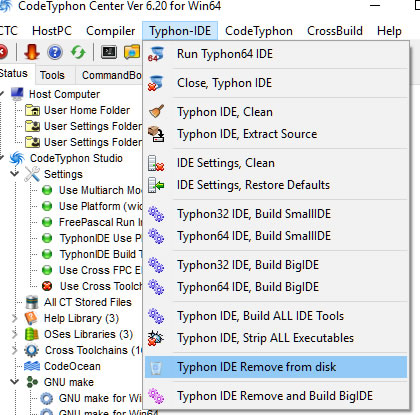
Task: Collapse the GNU make tree node
Action: 15,382
